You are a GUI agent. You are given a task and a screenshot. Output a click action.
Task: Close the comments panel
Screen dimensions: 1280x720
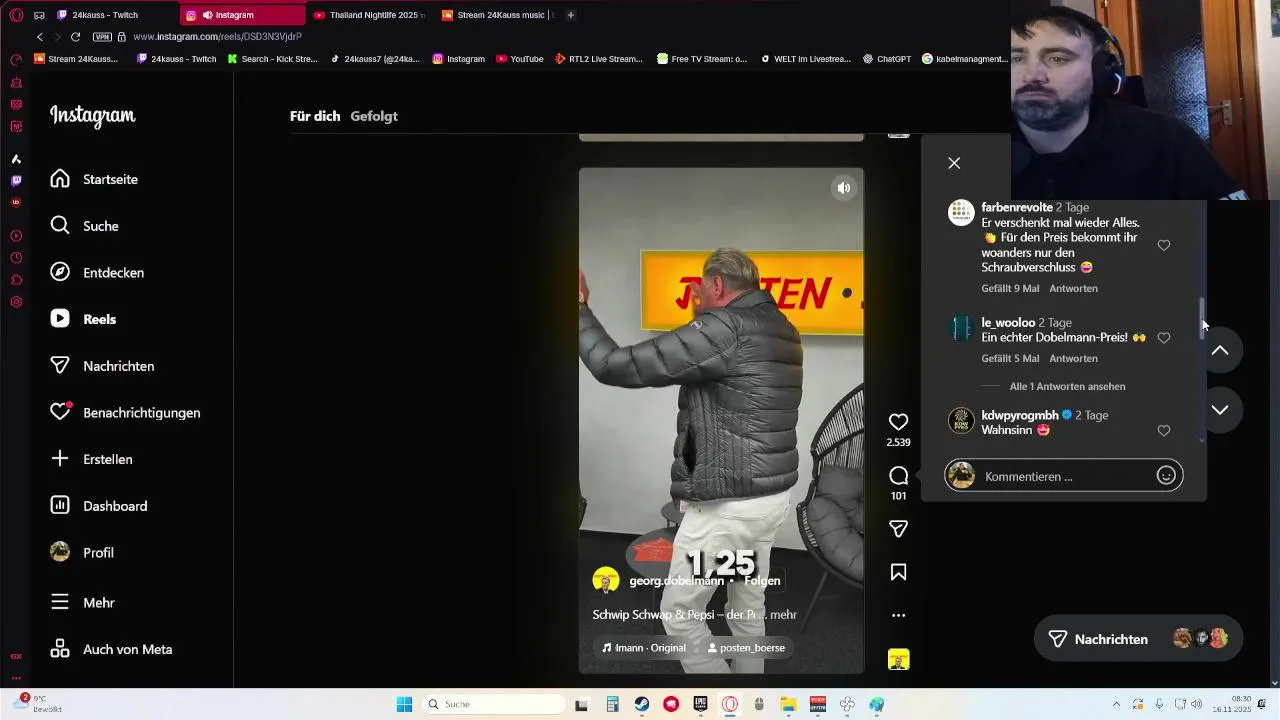tap(954, 163)
